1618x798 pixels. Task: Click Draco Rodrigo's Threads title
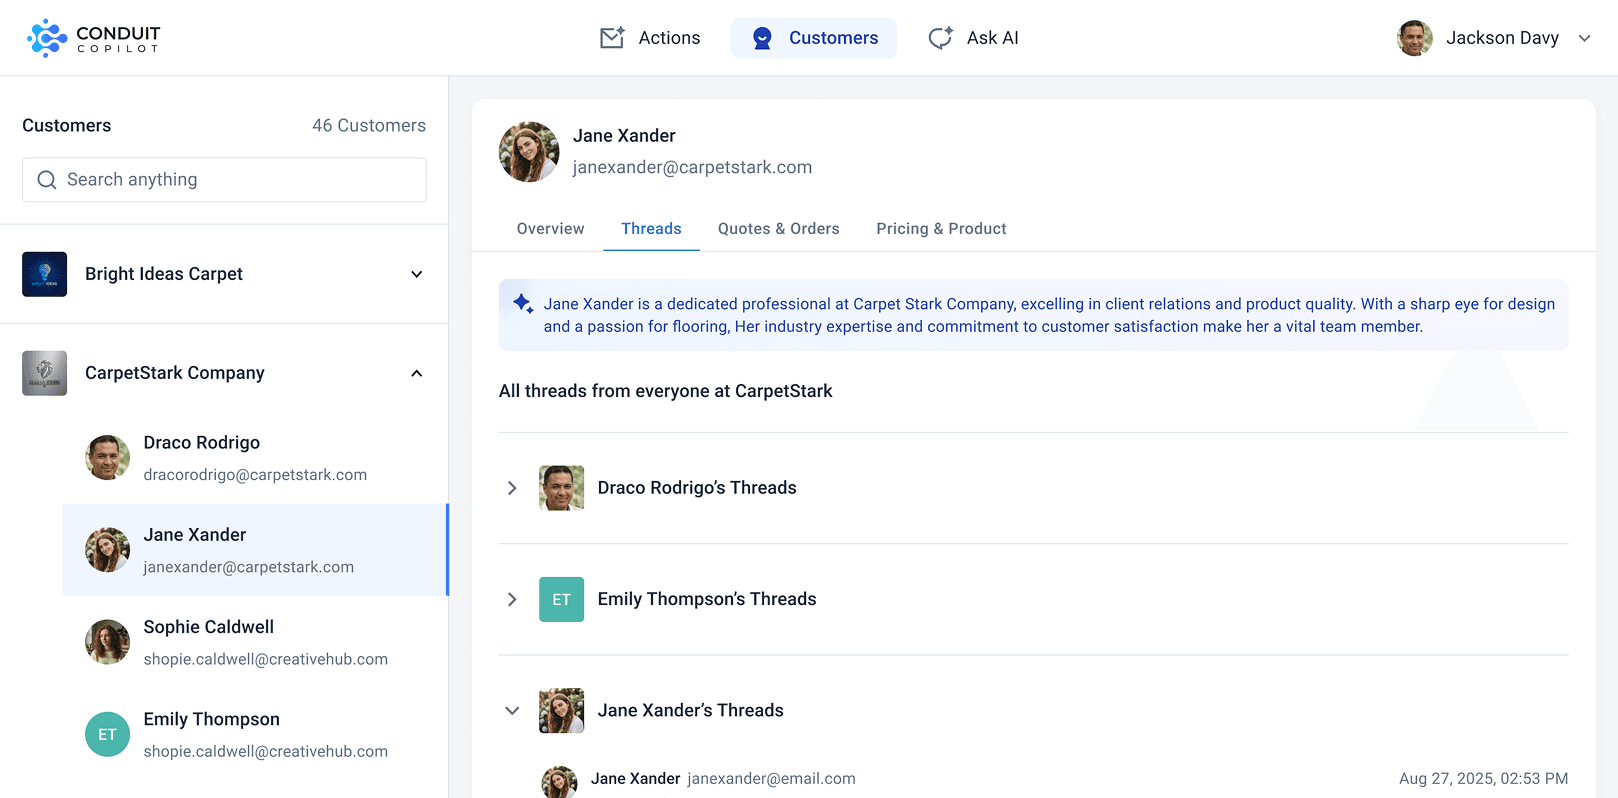697,488
